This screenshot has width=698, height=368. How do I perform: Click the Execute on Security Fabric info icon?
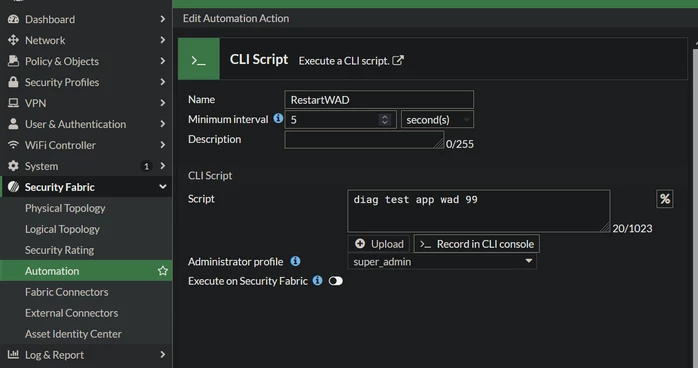(317, 280)
